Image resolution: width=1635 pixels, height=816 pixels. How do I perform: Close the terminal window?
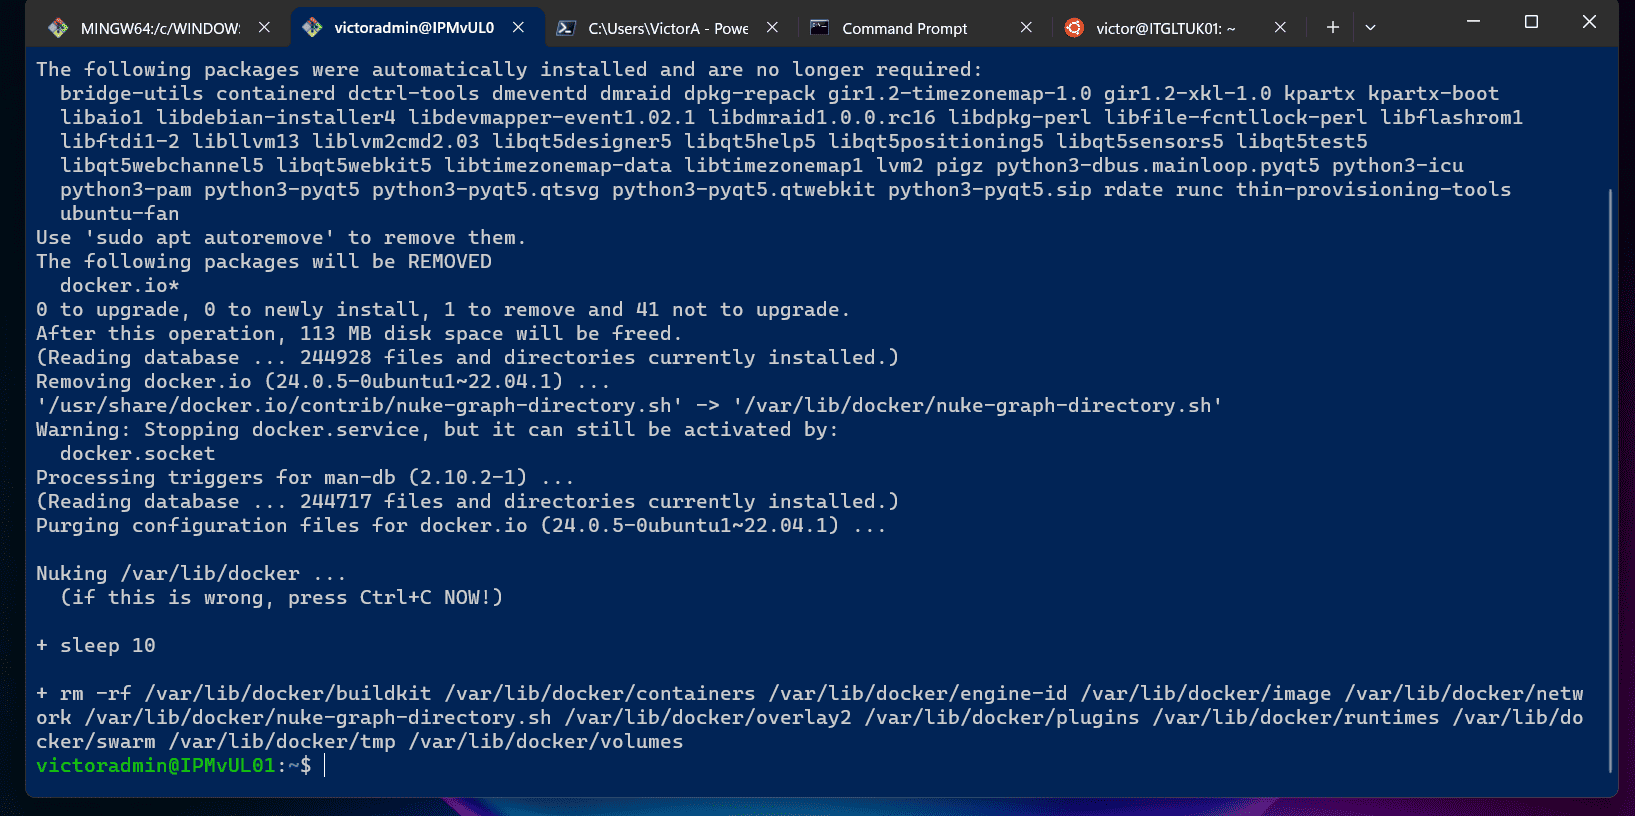click(x=1589, y=21)
